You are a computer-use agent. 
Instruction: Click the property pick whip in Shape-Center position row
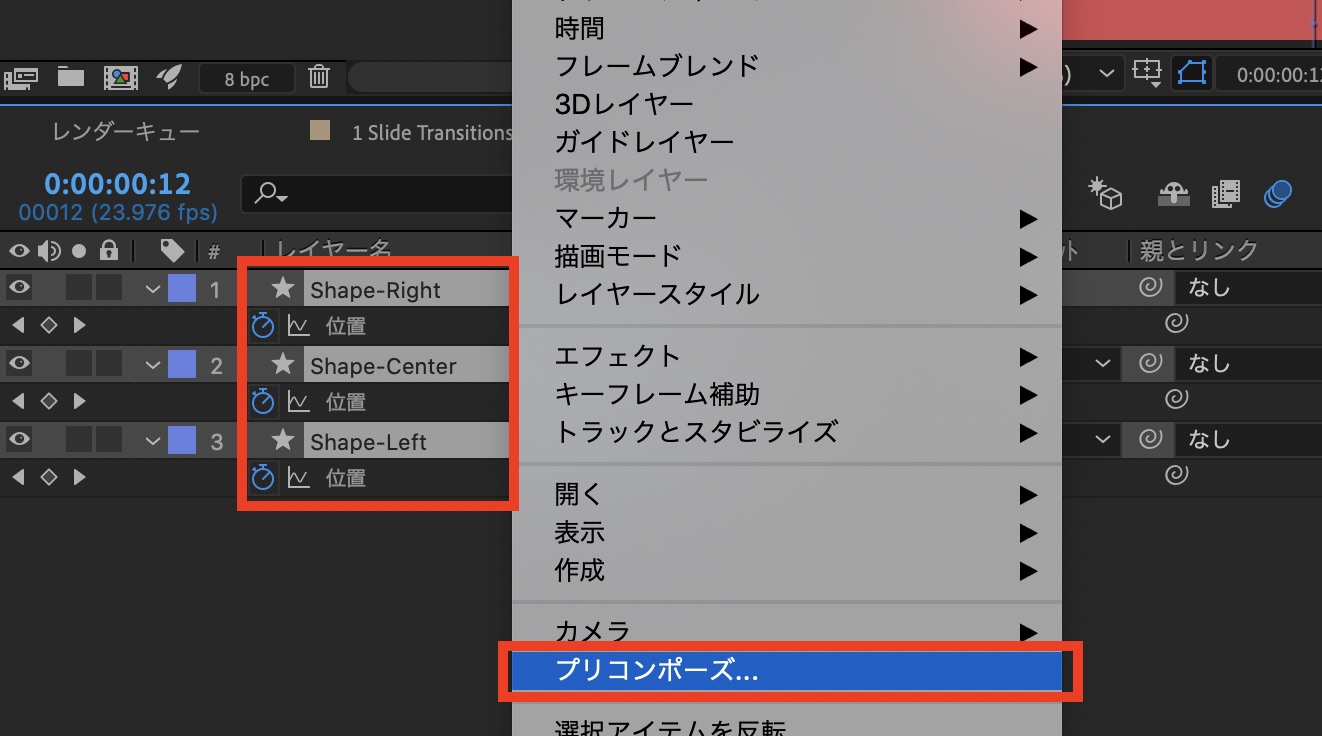point(1178,399)
